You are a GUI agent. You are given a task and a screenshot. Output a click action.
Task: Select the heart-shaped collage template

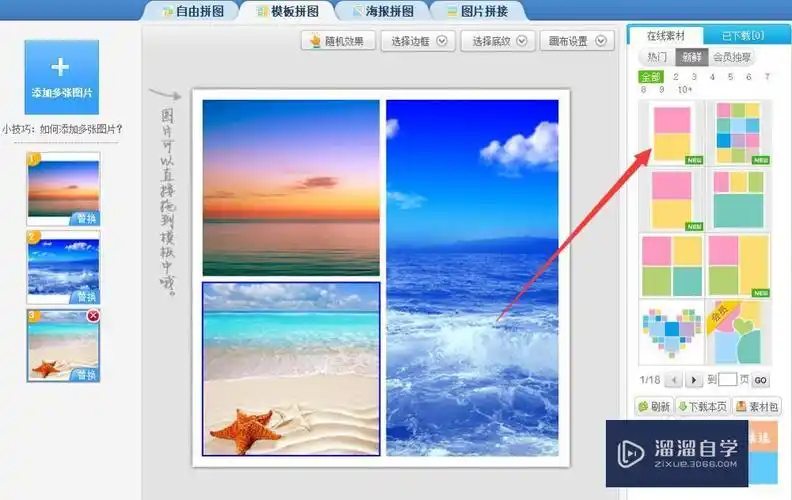[671, 332]
